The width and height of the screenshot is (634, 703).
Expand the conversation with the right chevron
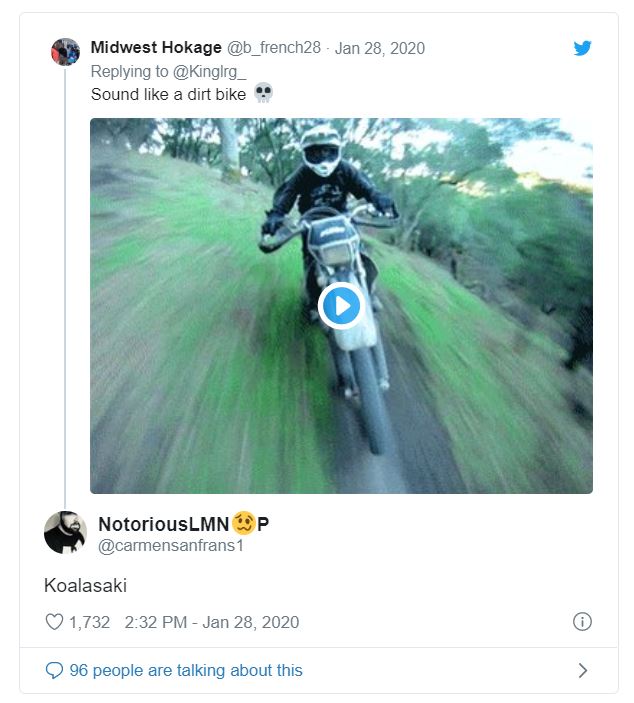click(583, 671)
